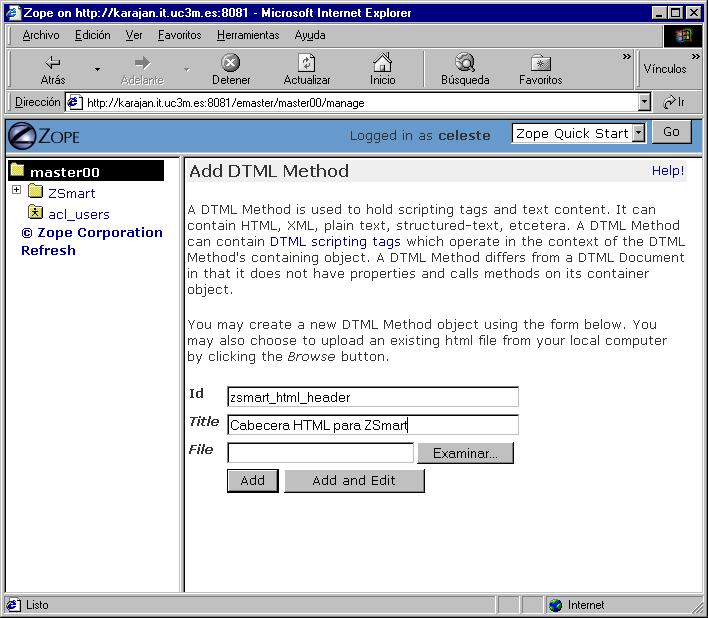708x618 pixels.
Task: Open the Help! link
Action: (x=668, y=171)
